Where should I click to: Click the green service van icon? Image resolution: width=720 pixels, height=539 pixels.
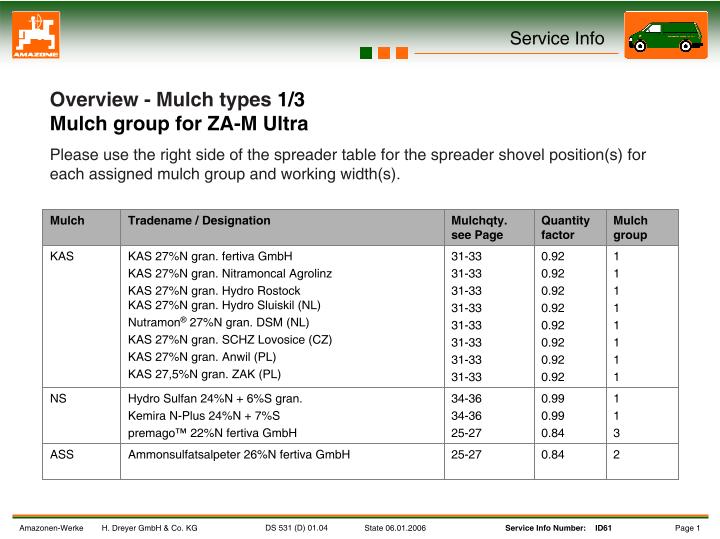666,35
